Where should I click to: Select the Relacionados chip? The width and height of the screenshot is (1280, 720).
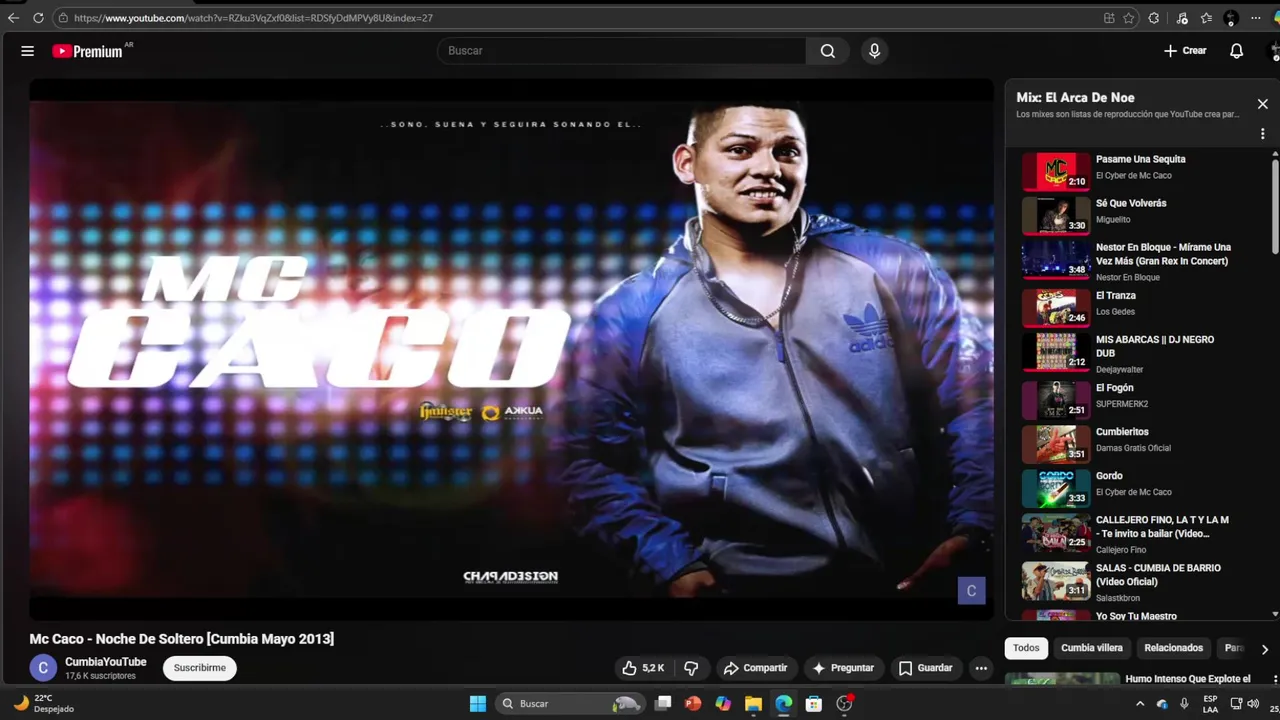(x=1173, y=648)
